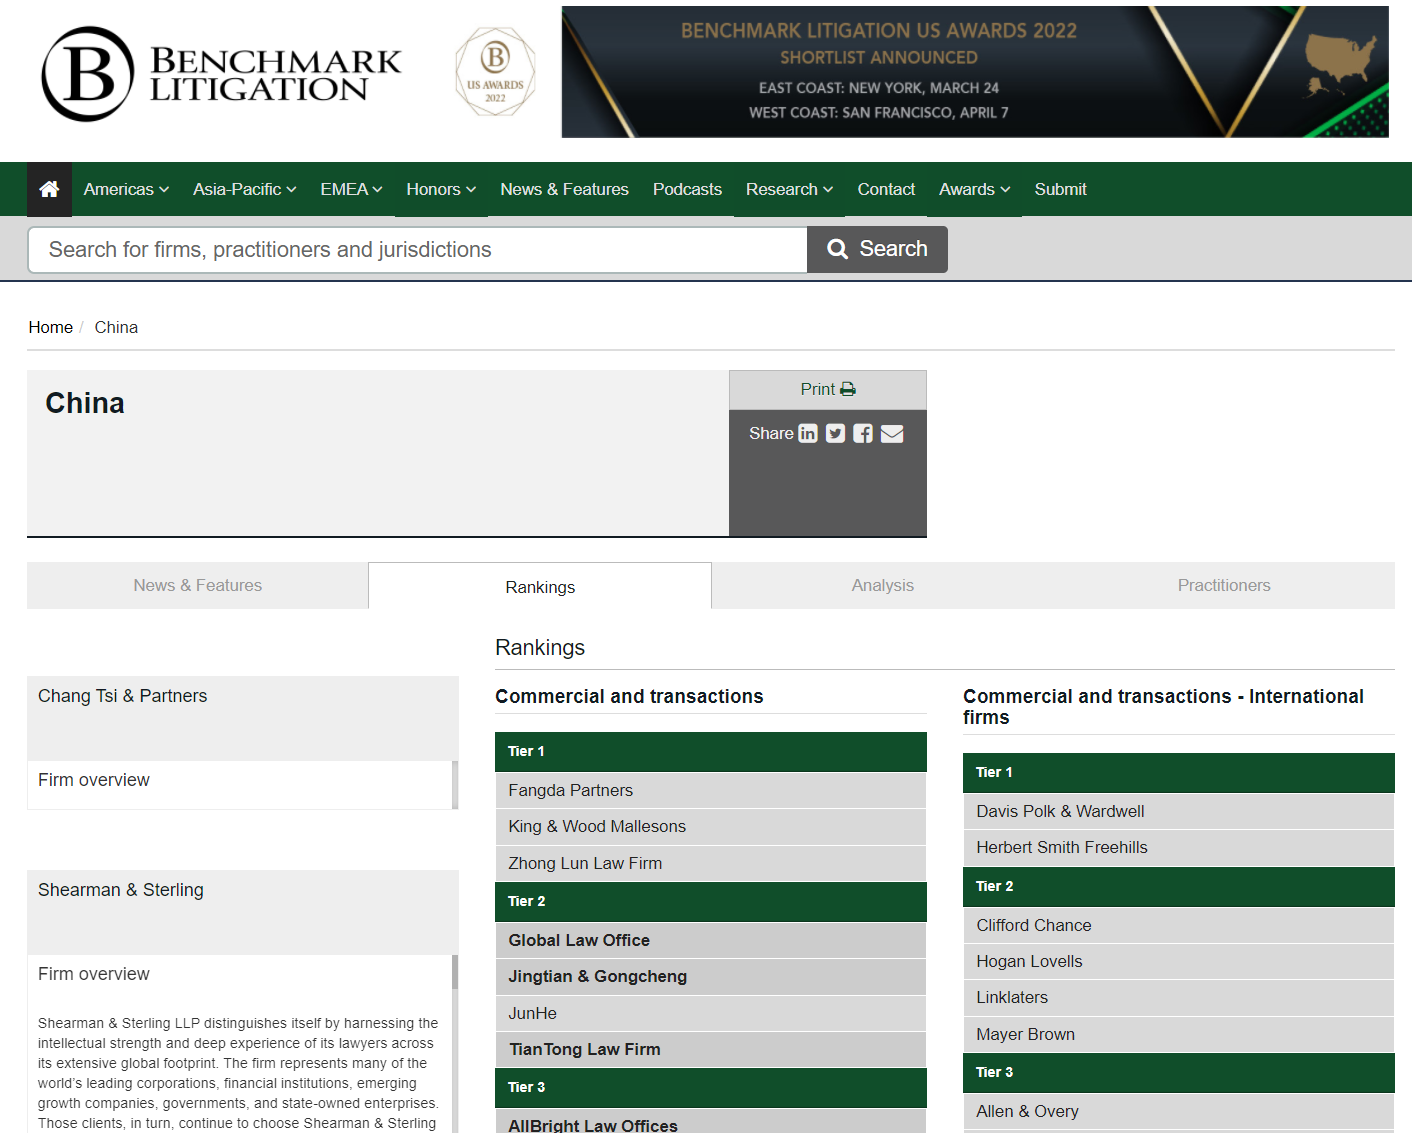Expand the Americas dropdown menu
This screenshot has width=1412, height=1133.
[x=127, y=189]
